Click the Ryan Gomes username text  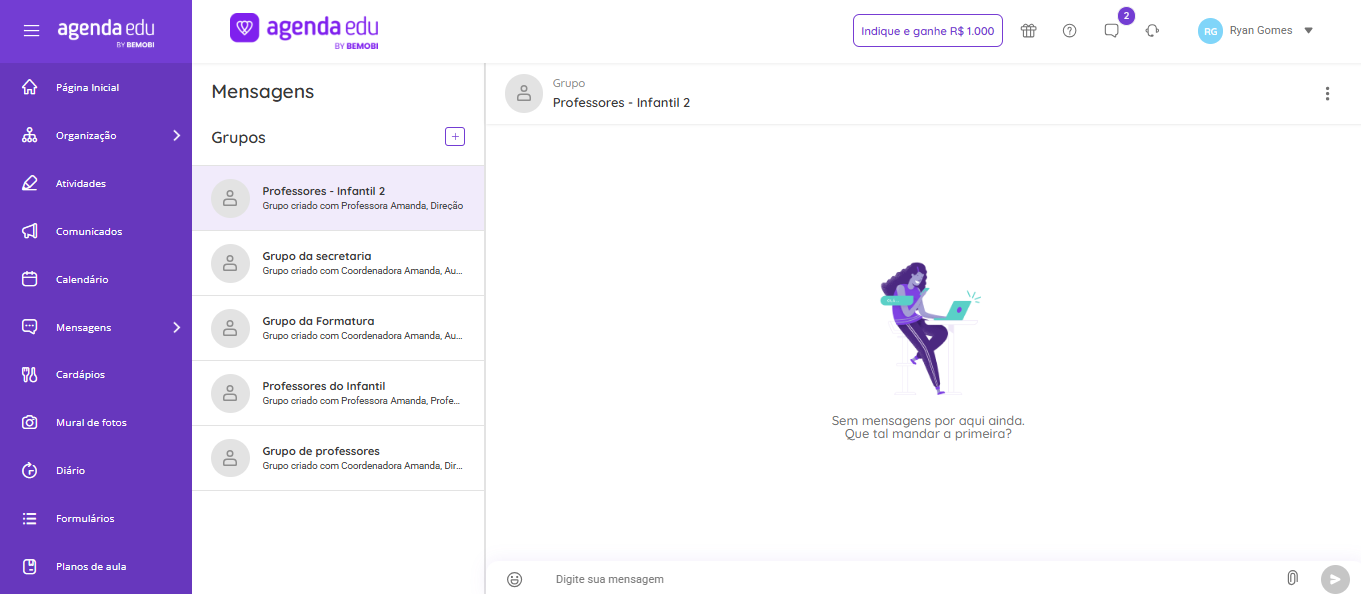pos(1261,31)
